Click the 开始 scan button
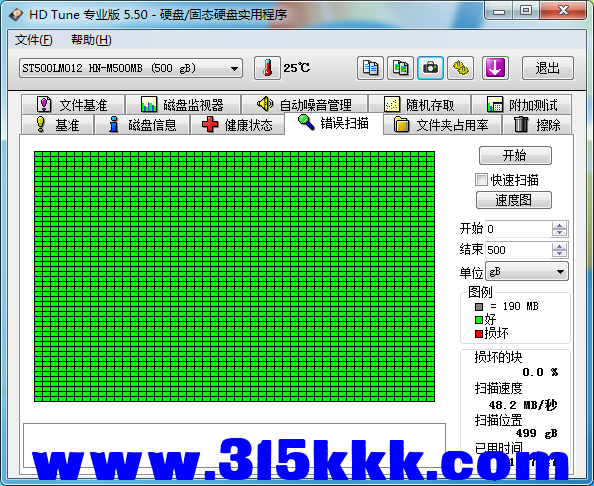Viewport: 594px width, 486px height. [515, 156]
